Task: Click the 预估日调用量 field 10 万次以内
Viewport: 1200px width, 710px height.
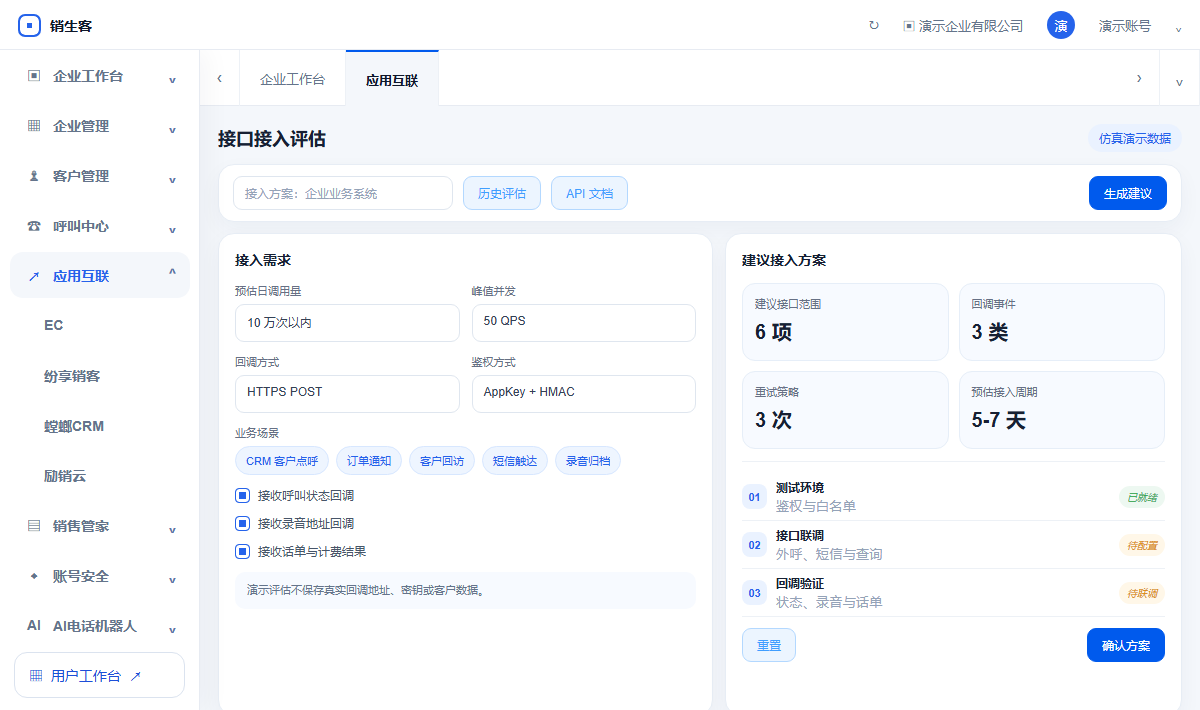Action: pos(347,322)
